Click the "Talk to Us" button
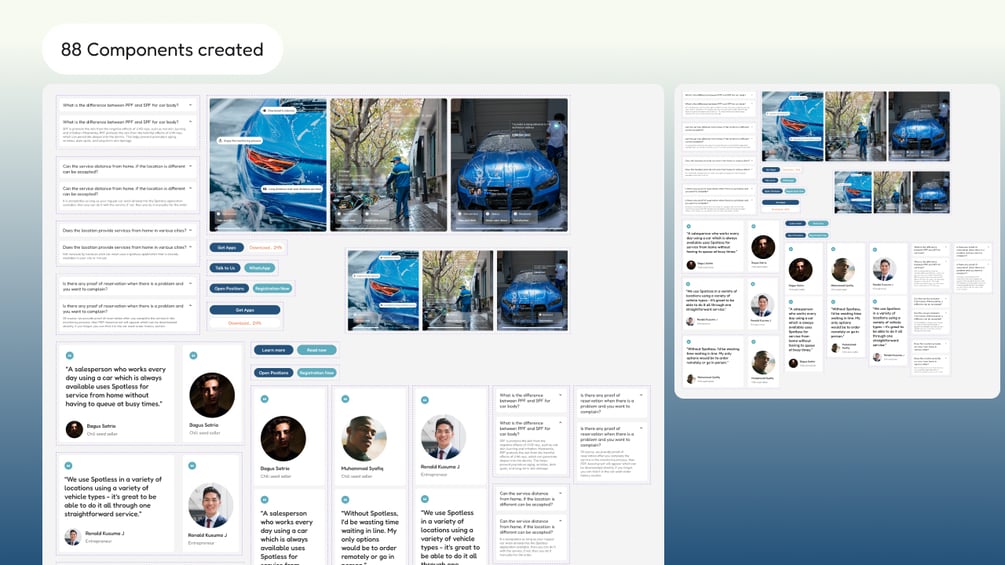This screenshot has width=1005, height=565. tap(225, 268)
